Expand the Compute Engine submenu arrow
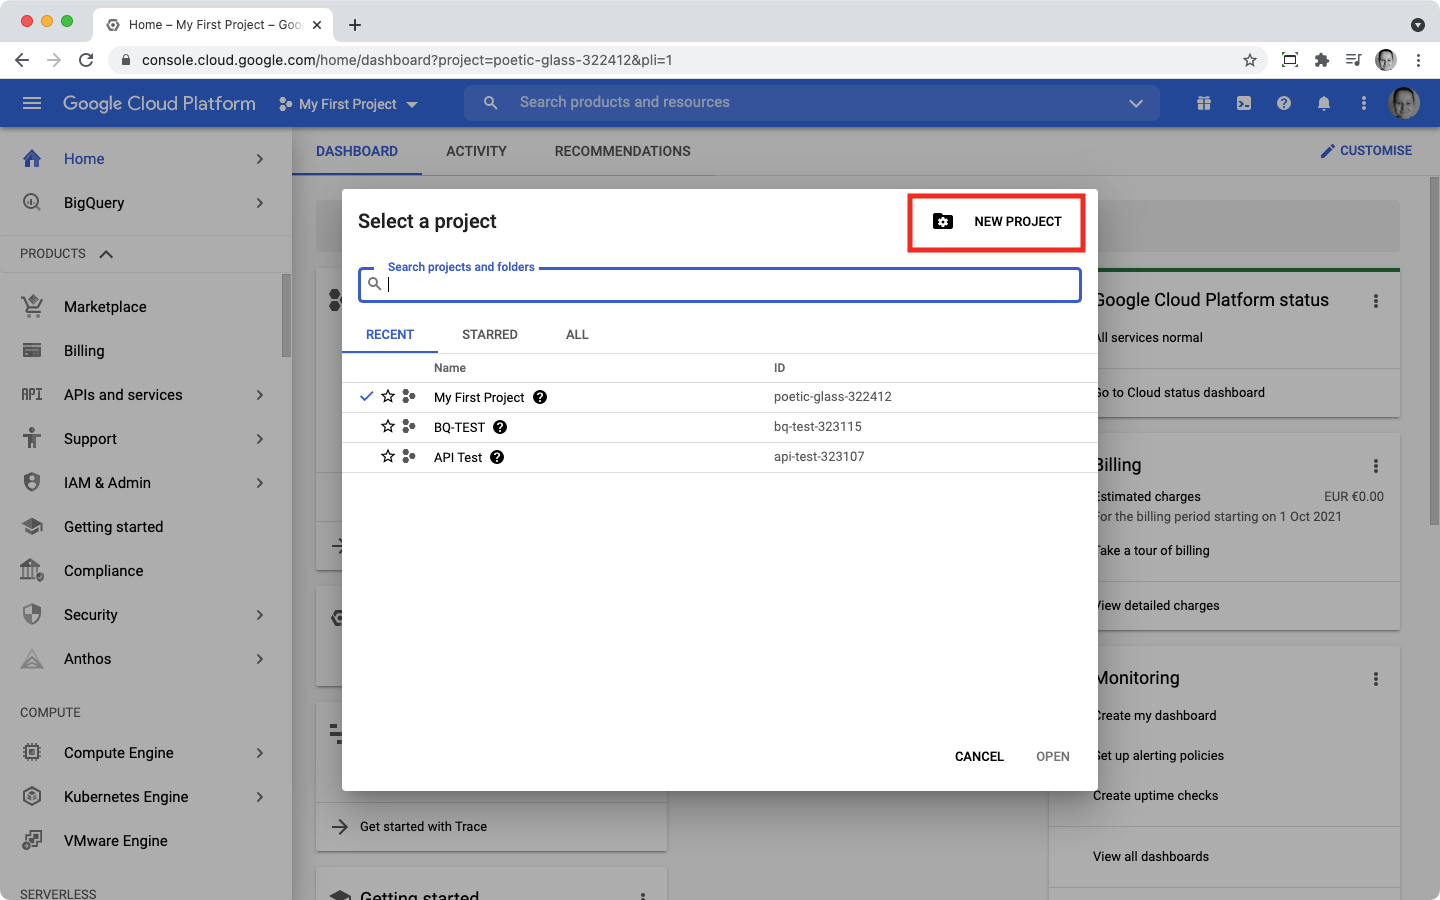The width and height of the screenshot is (1440, 900). click(260, 753)
